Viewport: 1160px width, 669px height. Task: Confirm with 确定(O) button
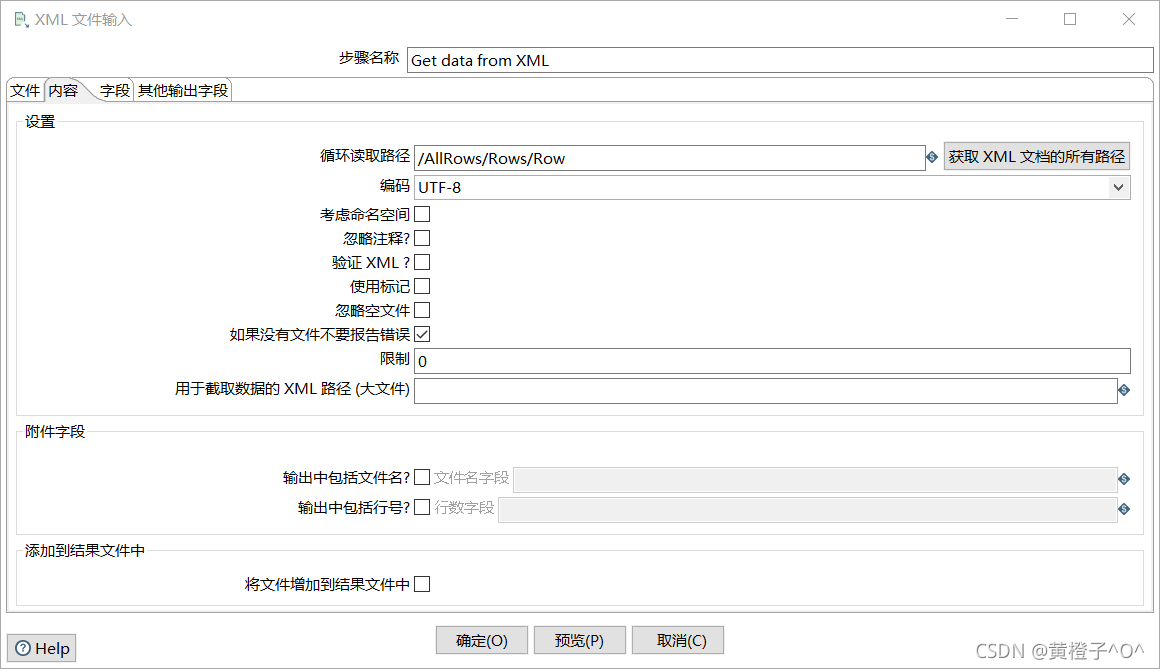tap(482, 640)
